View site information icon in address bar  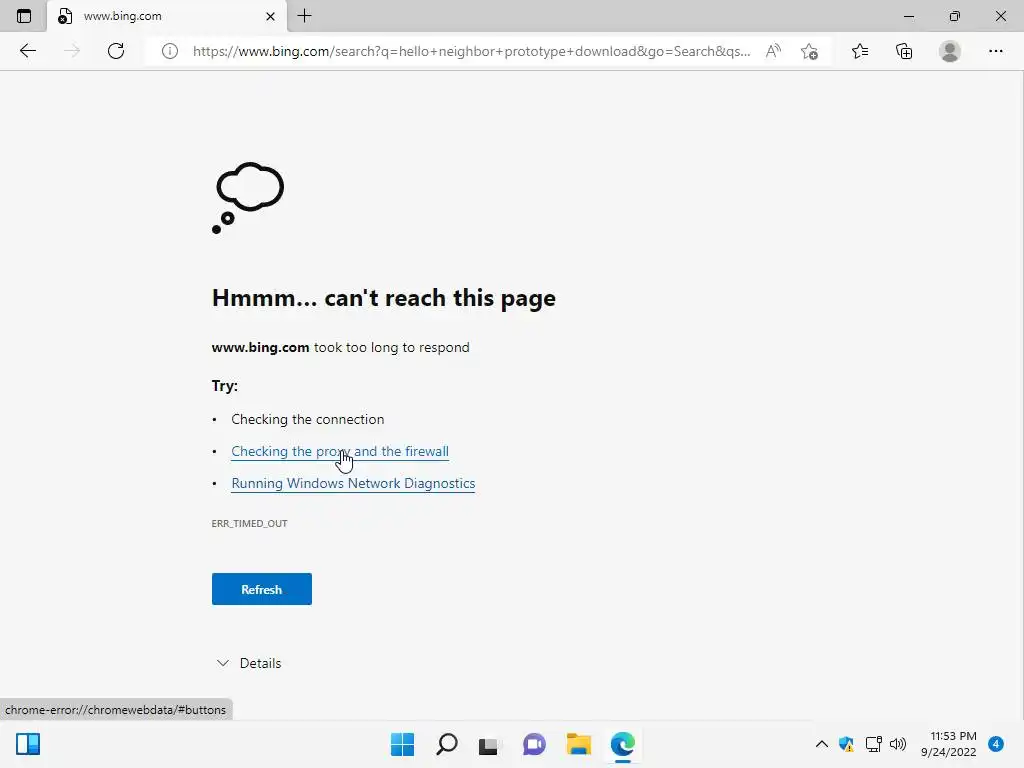click(170, 51)
